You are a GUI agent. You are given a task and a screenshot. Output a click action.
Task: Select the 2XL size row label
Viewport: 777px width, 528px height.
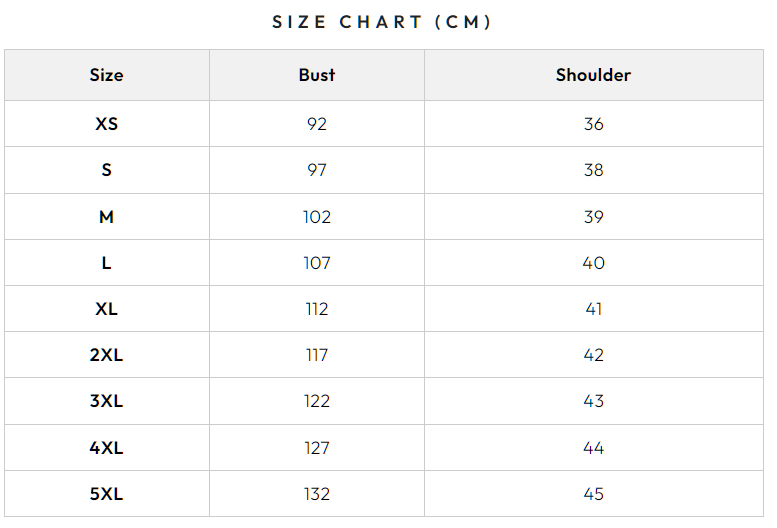[x=106, y=355]
